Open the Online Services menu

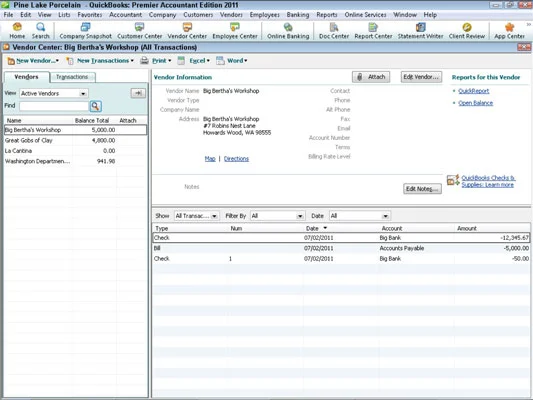pyautogui.click(x=365, y=15)
